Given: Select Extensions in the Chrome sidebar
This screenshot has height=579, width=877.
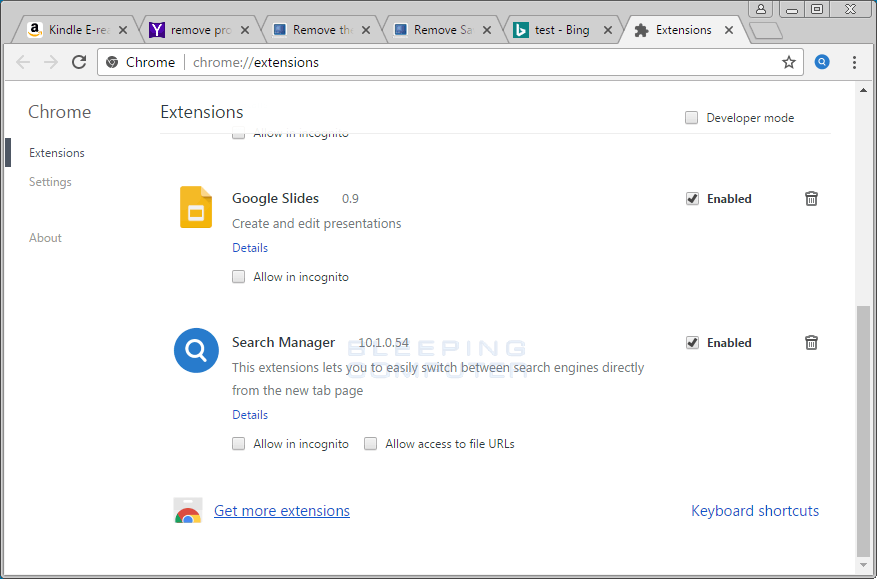Looking at the screenshot, I should (x=57, y=153).
